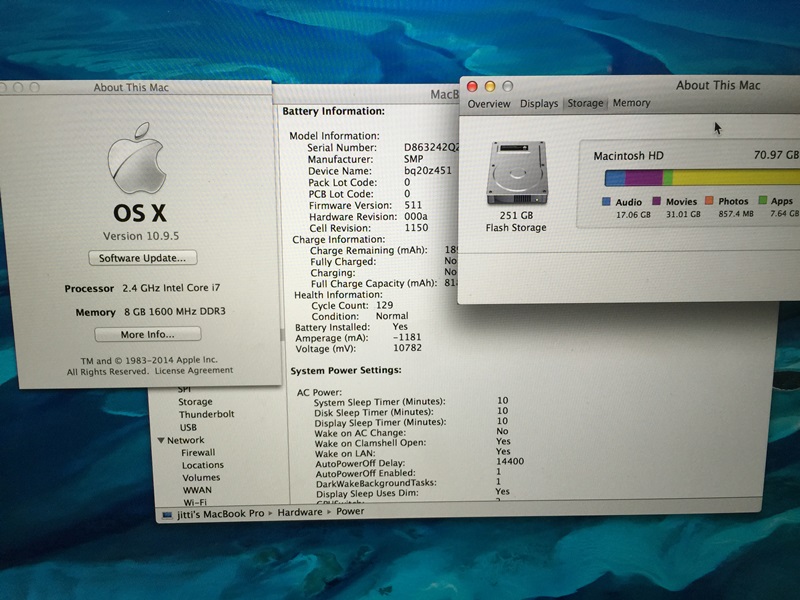Click the Audio 17.06 GB value
This screenshot has height=600, width=800.
tap(633, 215)
